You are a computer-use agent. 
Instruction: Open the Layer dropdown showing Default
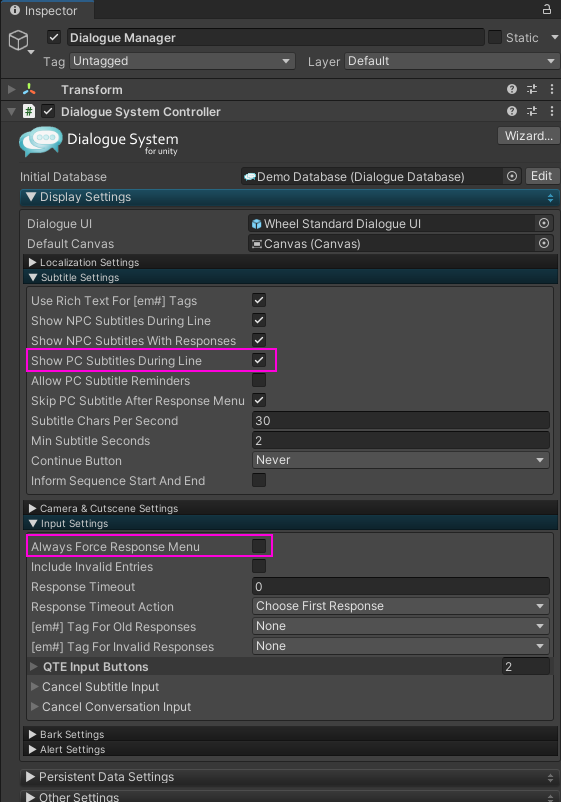click(452, 61)
